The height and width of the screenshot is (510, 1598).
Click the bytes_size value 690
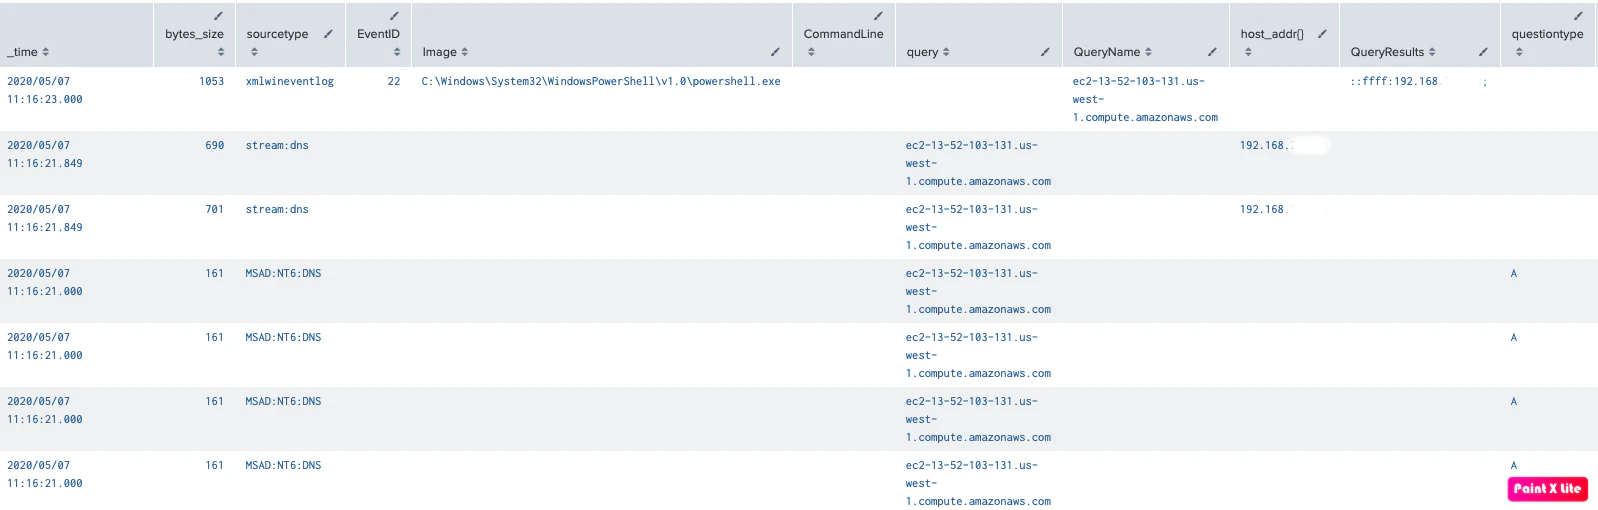215,146
